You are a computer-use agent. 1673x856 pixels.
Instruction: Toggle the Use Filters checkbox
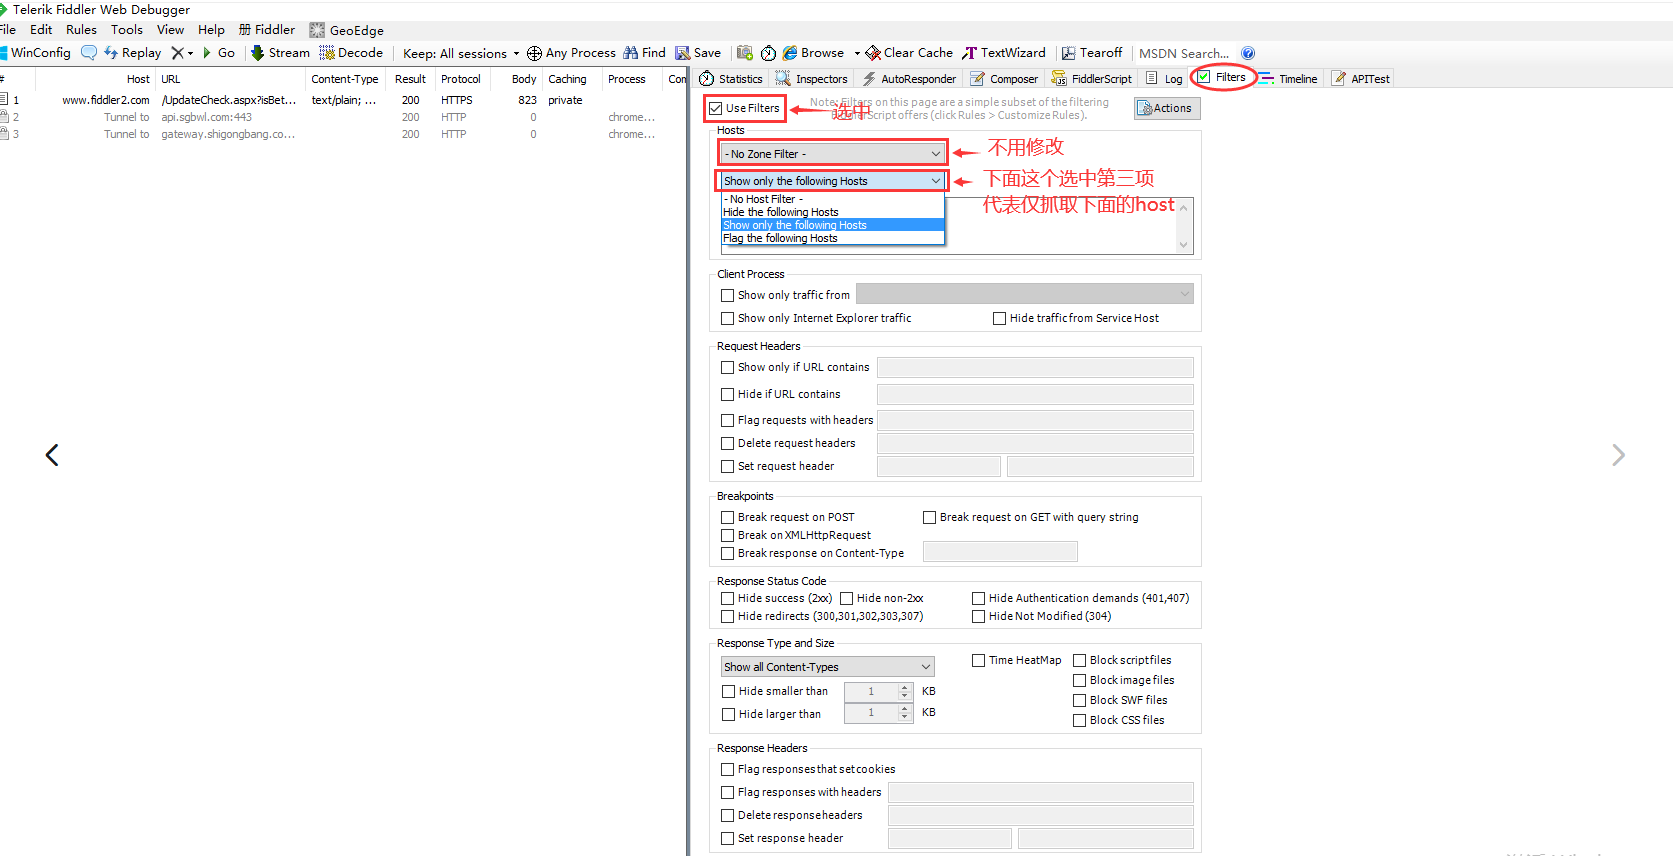click(716, 108)
